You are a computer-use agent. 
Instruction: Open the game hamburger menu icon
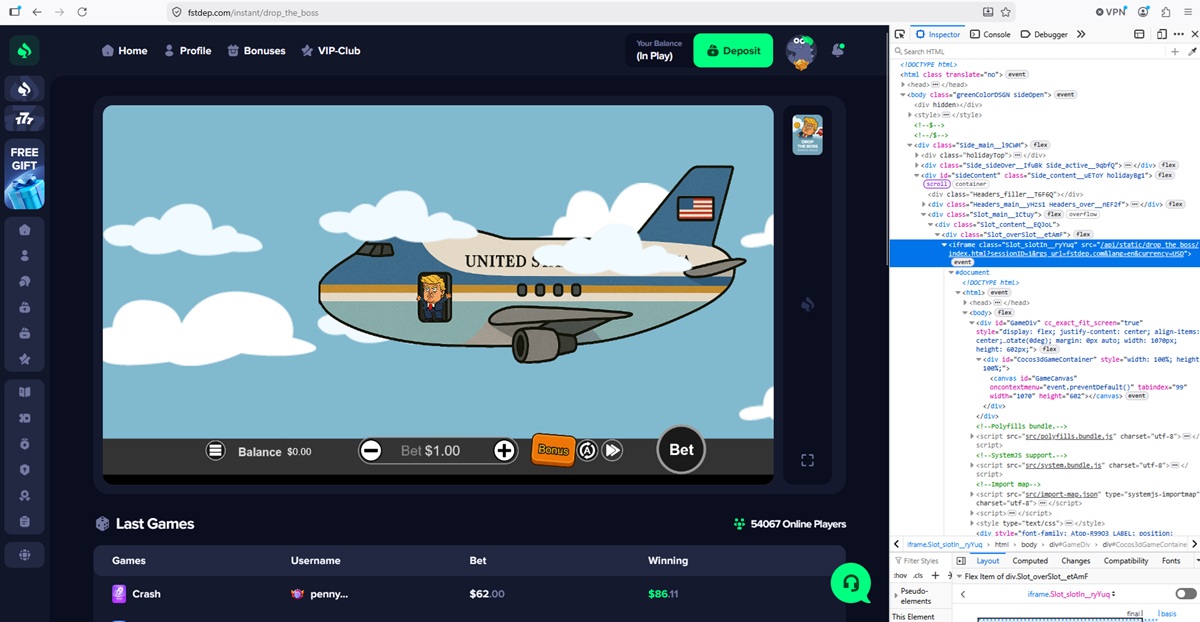[x=215, y=451]
